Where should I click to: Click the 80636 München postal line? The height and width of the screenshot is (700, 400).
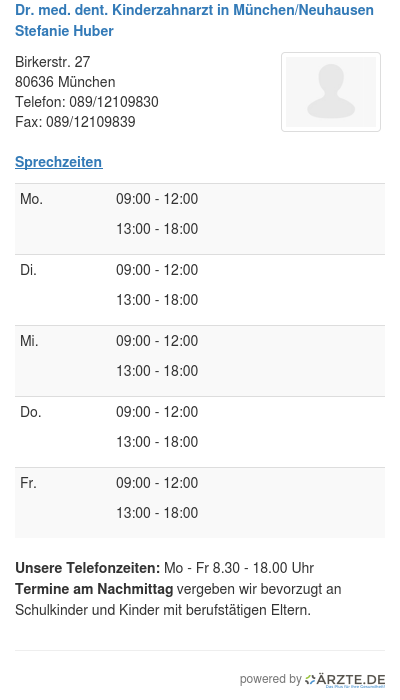[65, 82]
